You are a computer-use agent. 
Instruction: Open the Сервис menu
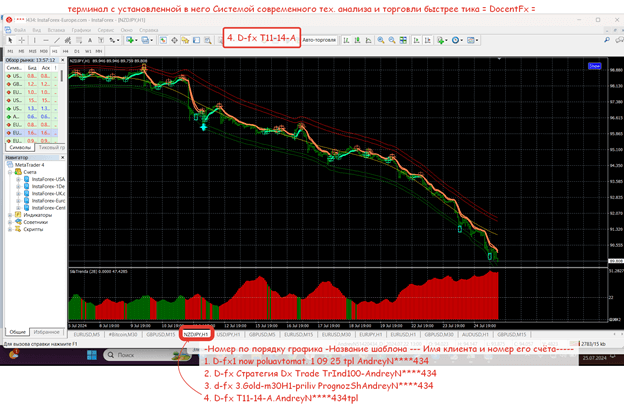[106, 30]
